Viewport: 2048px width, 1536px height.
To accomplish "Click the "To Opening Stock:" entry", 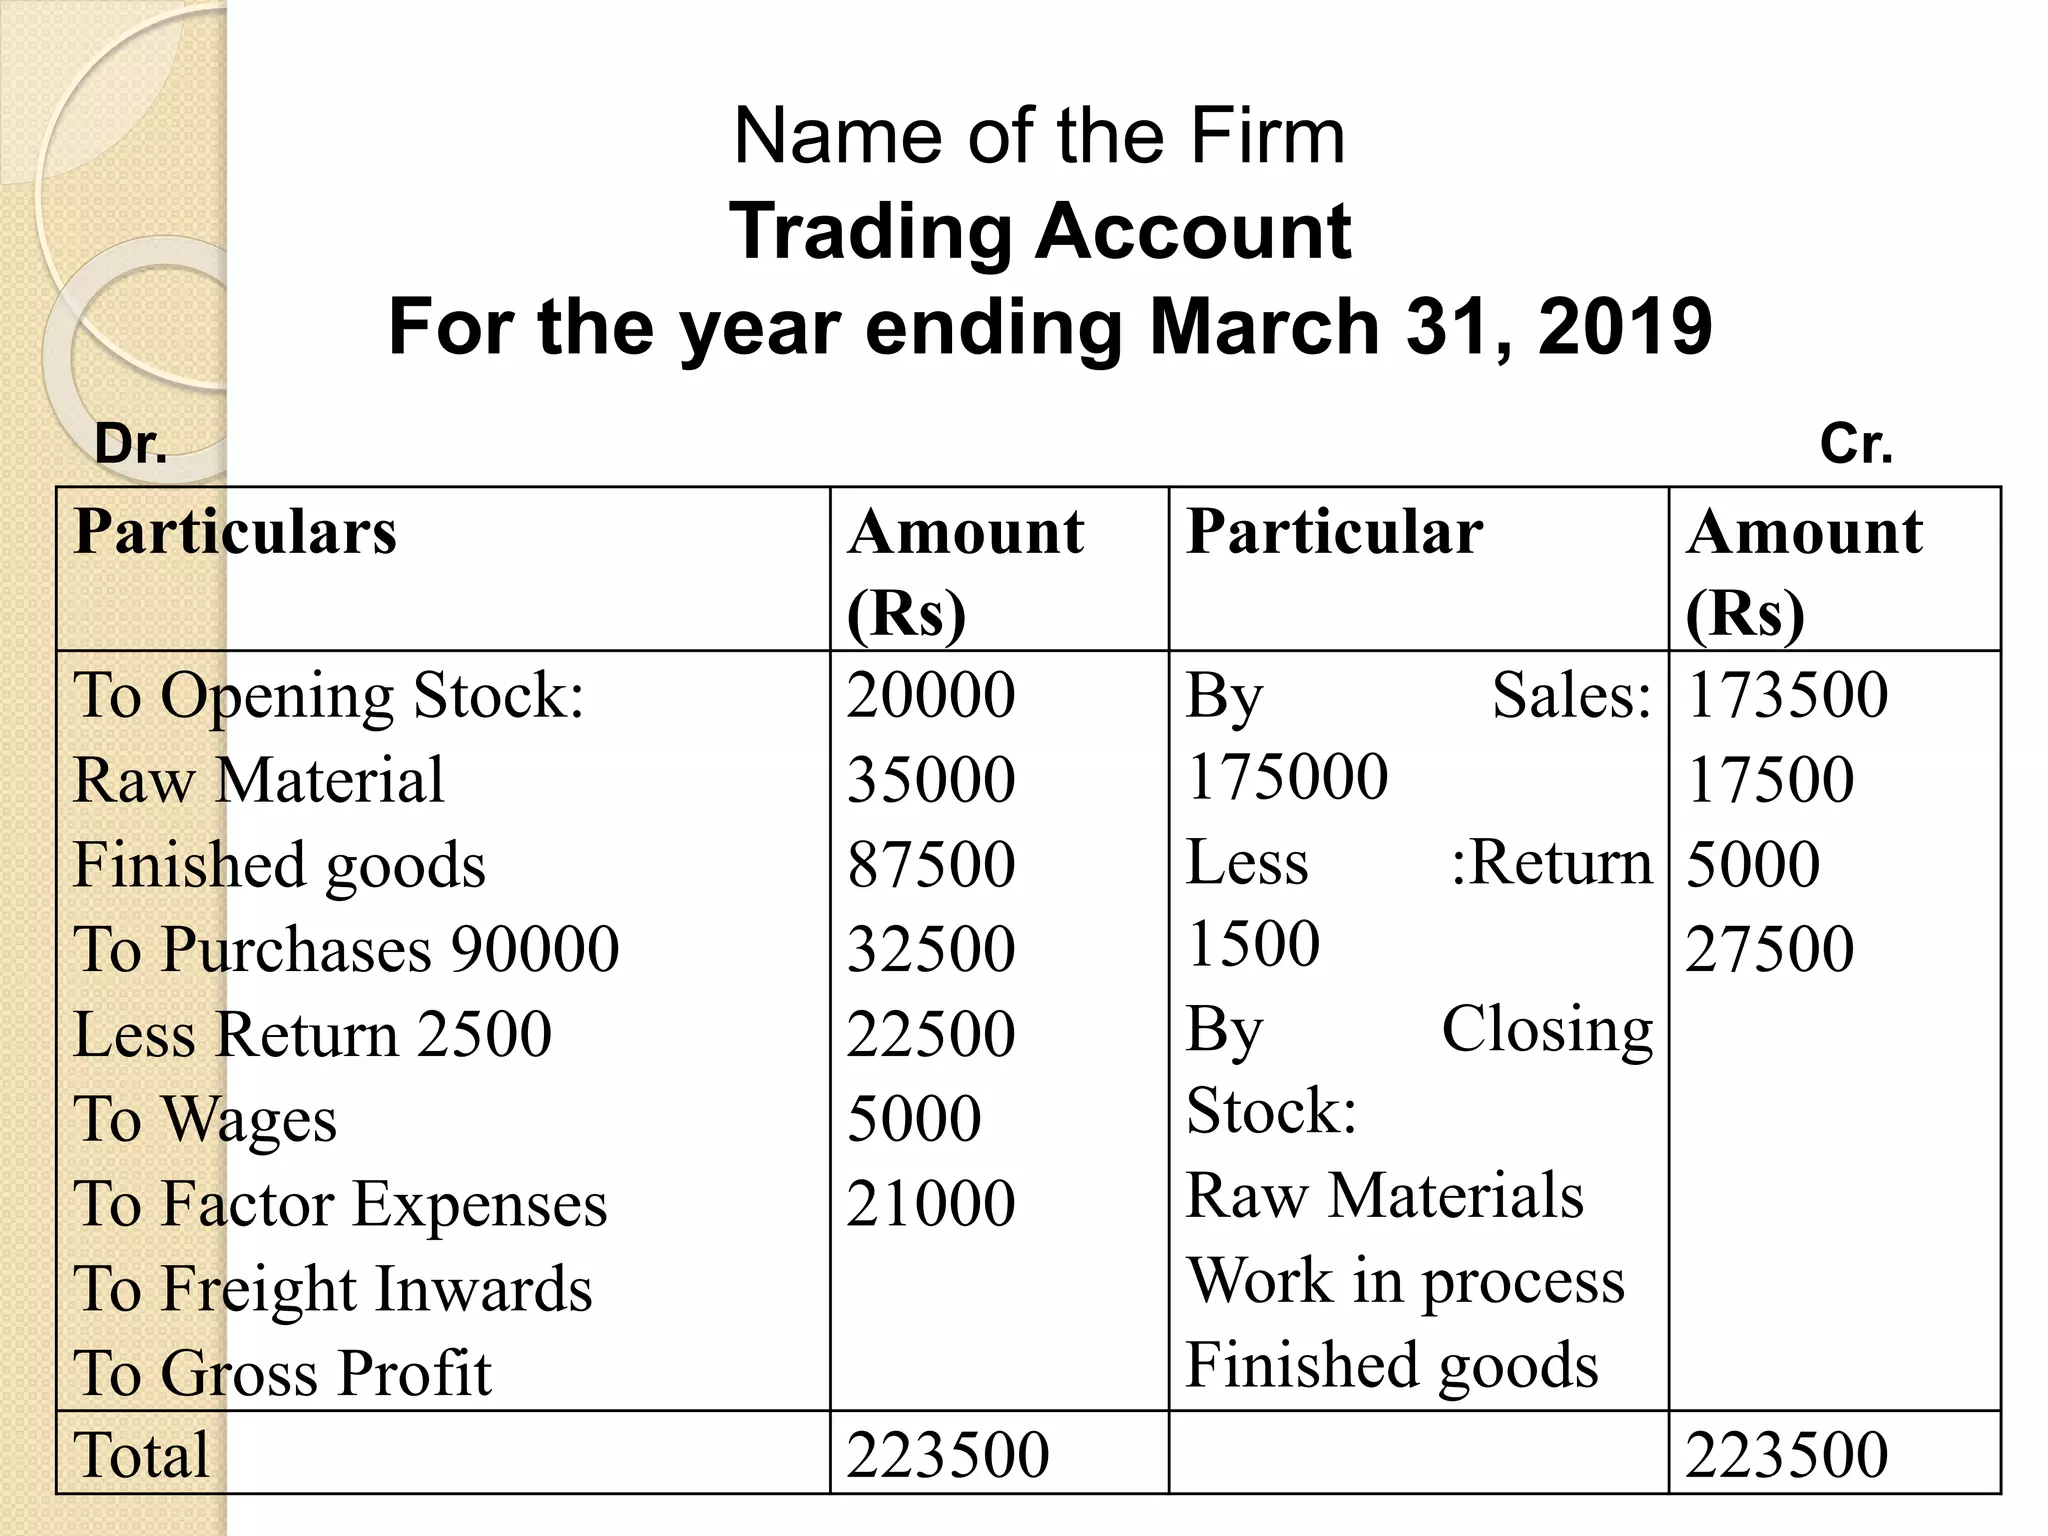I will [328, 694].
